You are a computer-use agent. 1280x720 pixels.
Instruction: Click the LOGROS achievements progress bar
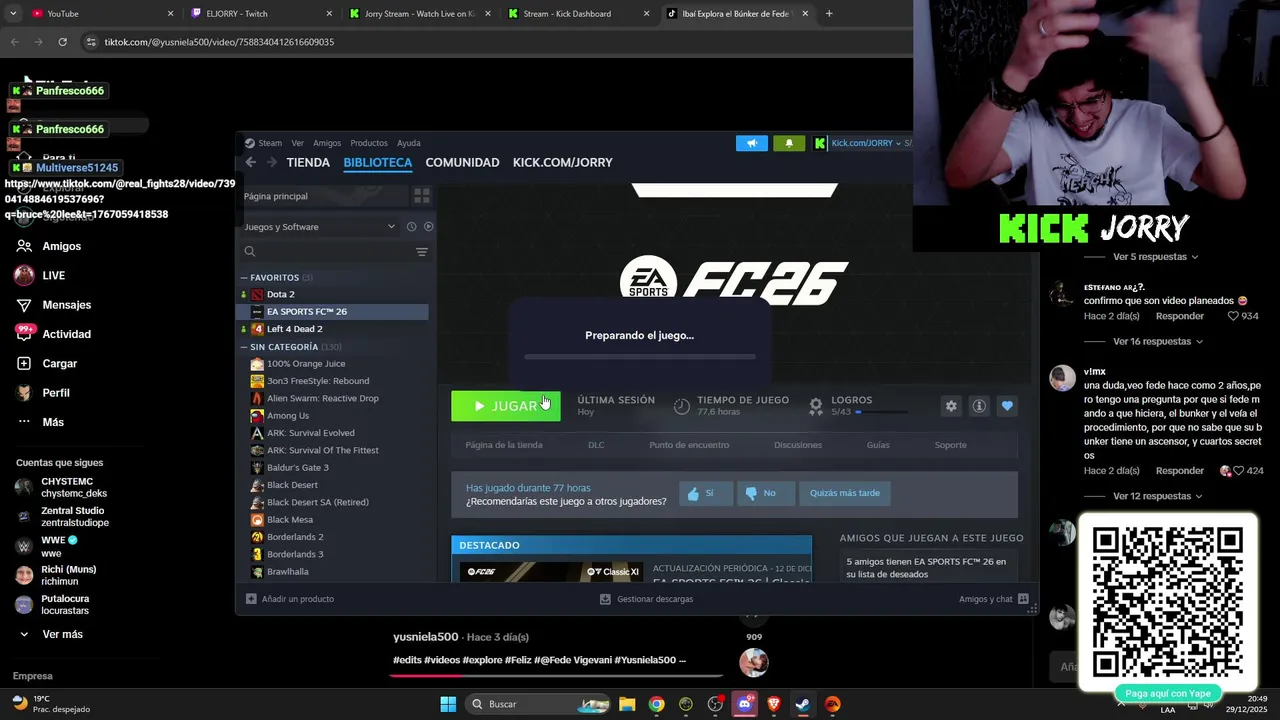pyautogui.click(x=883, y=412)
